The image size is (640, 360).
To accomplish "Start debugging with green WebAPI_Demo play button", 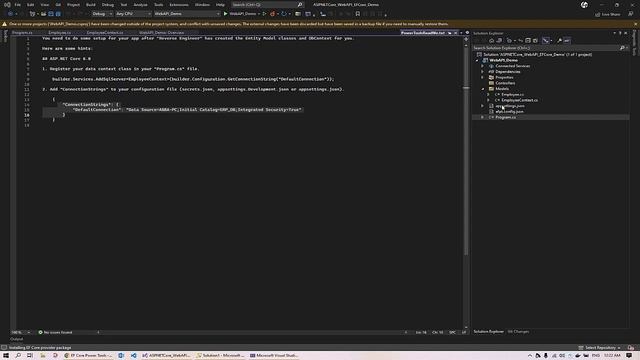I will (x=241, y=14).
